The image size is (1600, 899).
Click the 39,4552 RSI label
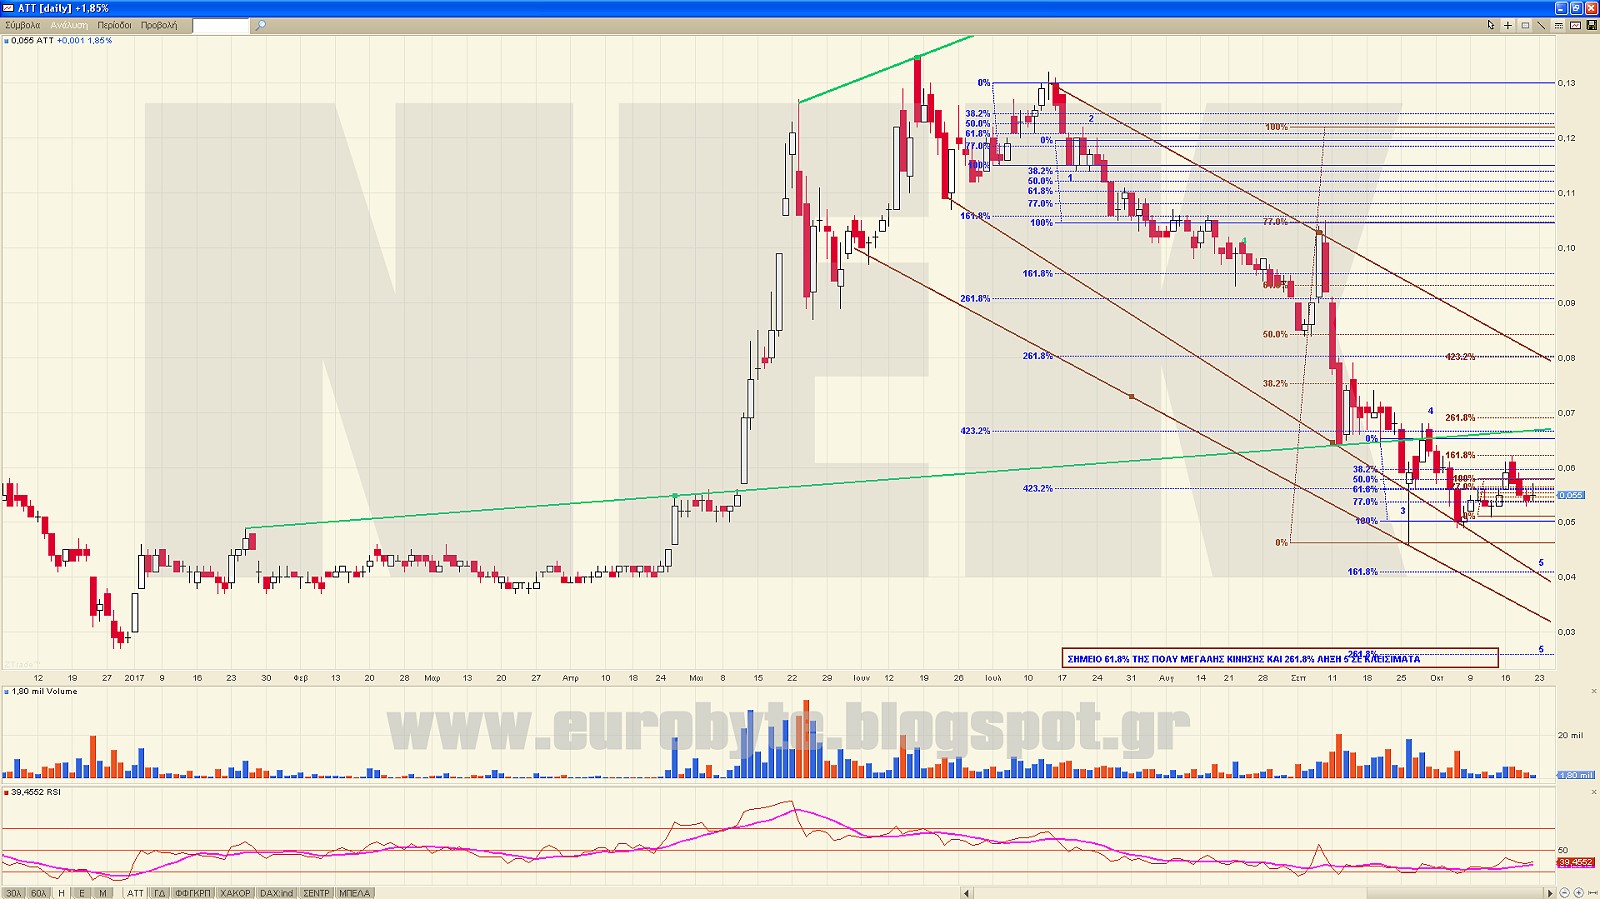tap(33, 792)
